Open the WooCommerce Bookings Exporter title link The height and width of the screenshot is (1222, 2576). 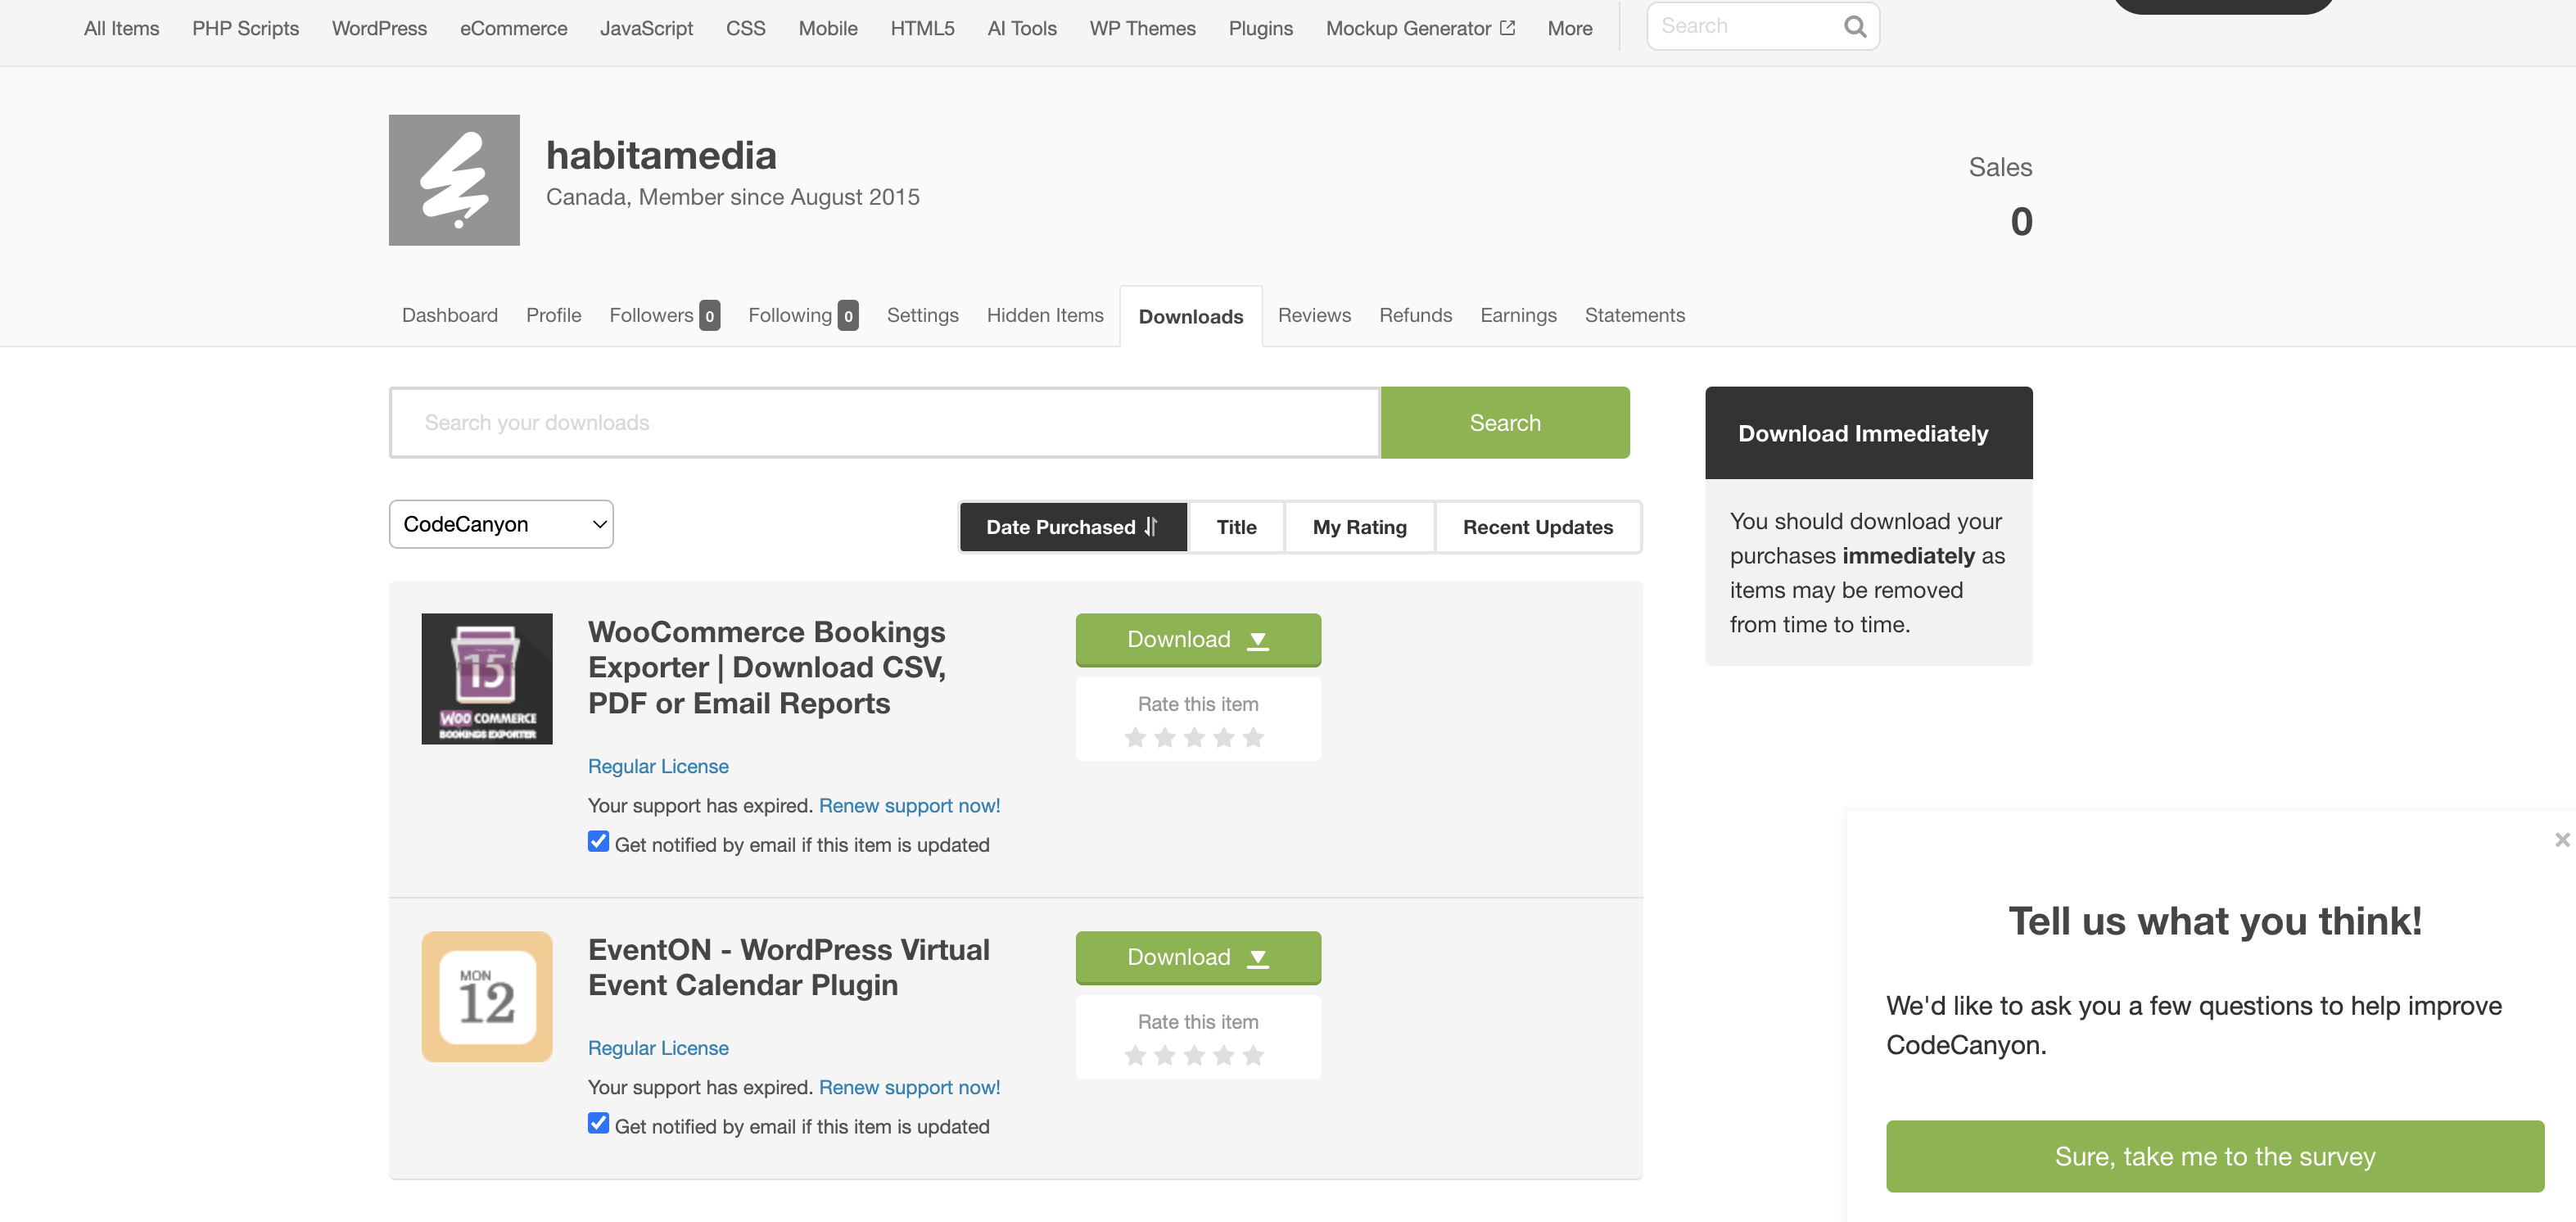[x=767, y=668]
